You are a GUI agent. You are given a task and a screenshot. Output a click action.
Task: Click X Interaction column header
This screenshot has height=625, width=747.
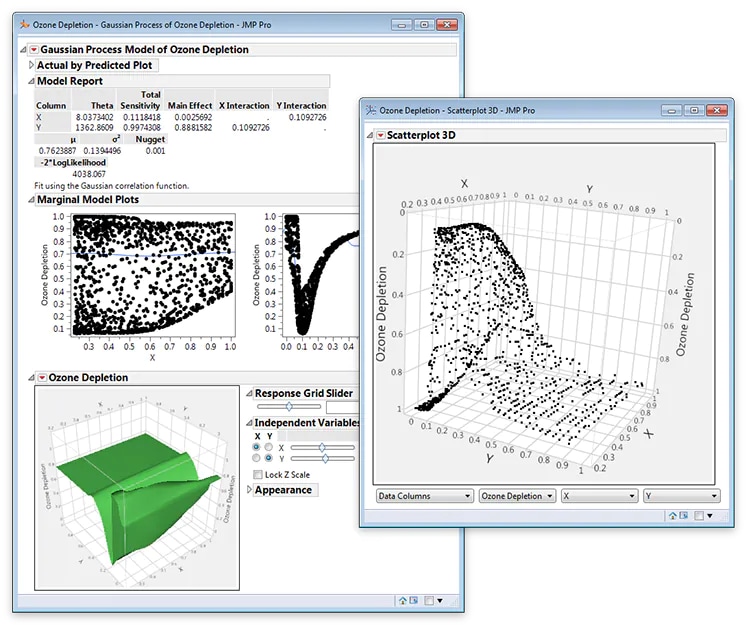tap(244, 106)
